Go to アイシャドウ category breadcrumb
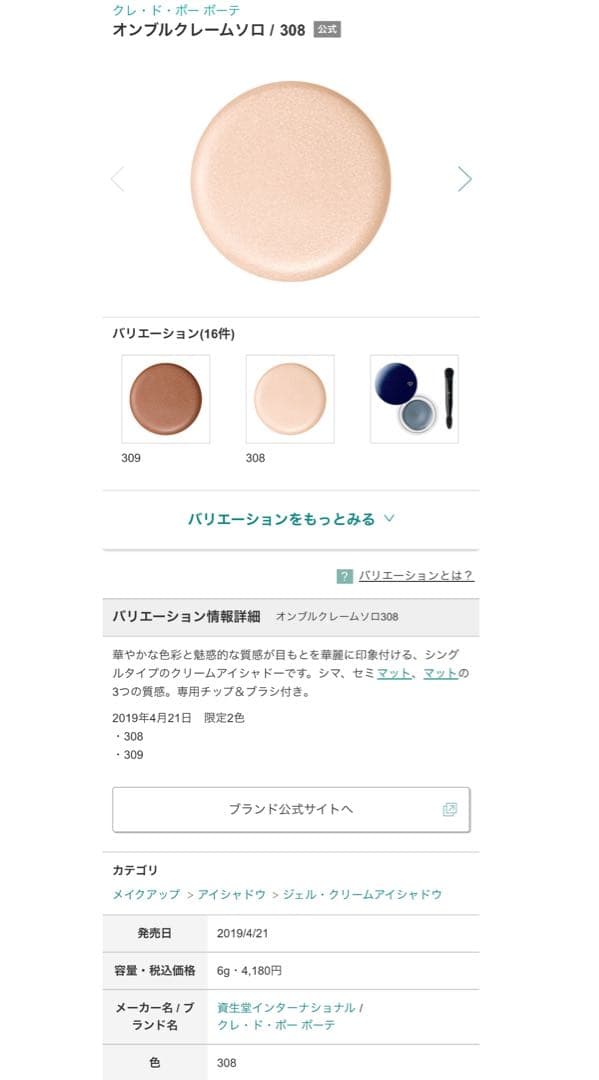The width and height of the screenshot is (599, 1080). [x=231, y=894]
